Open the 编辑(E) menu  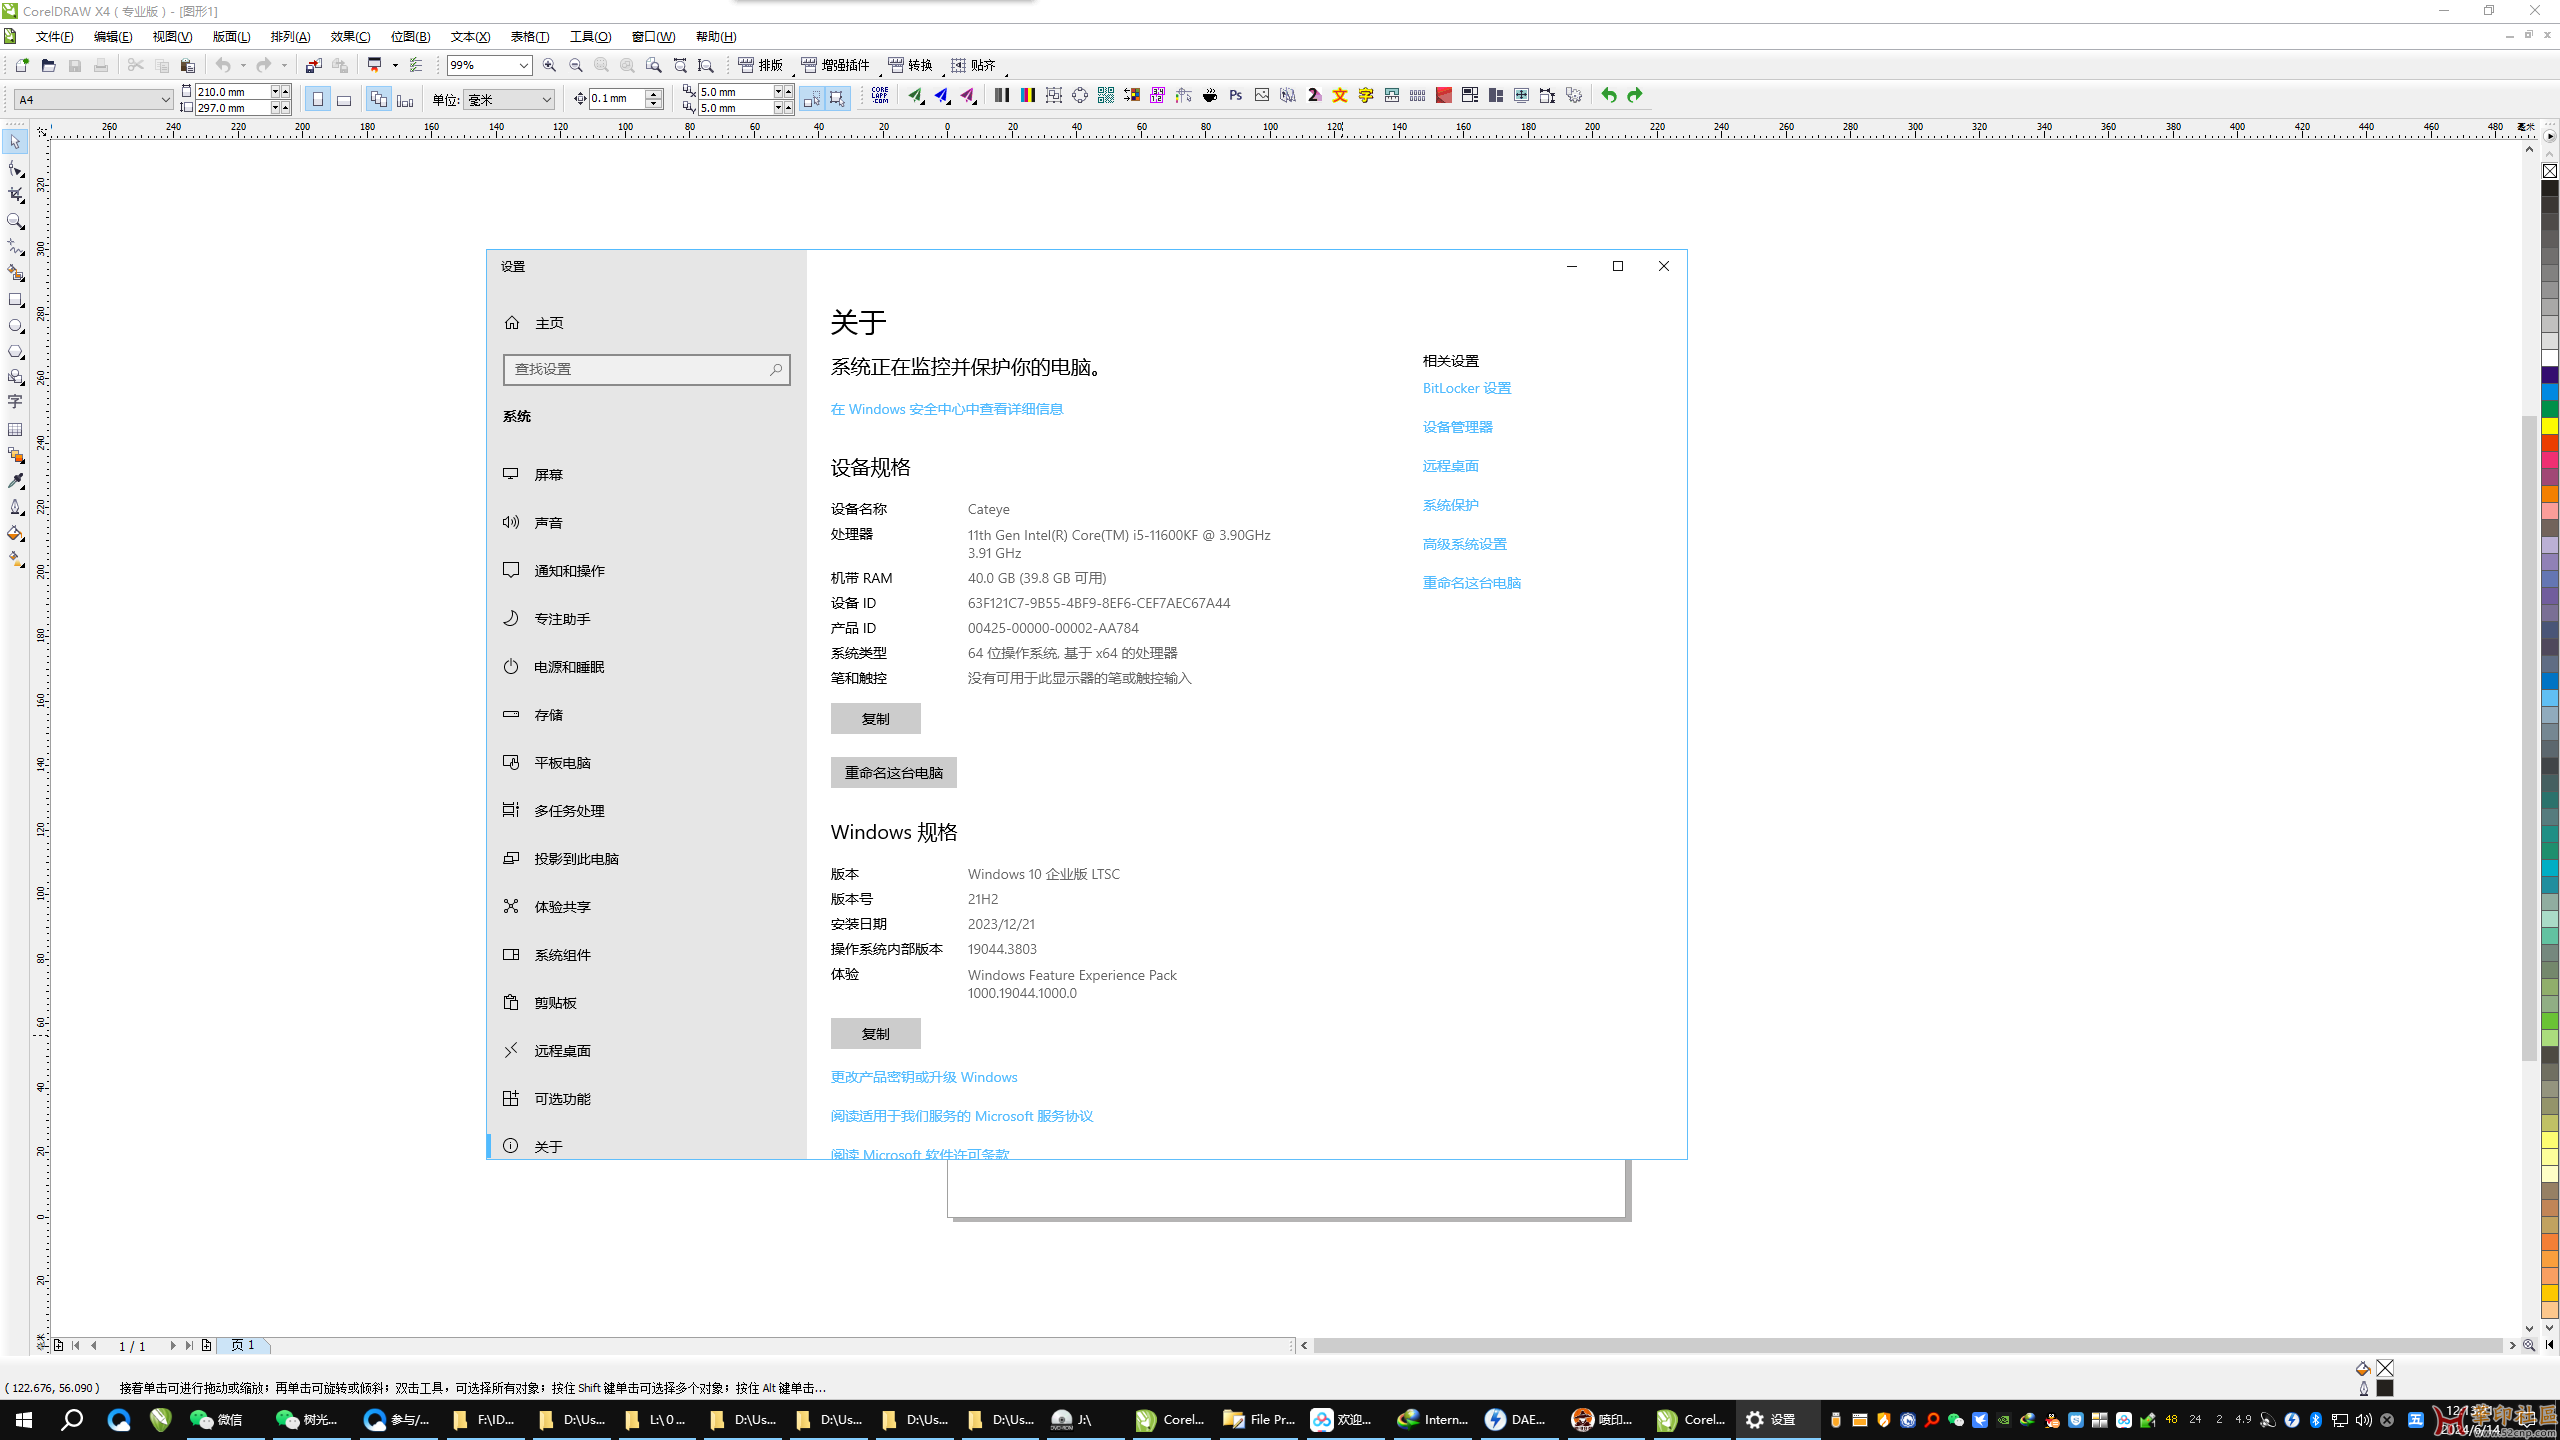(113, 37)
